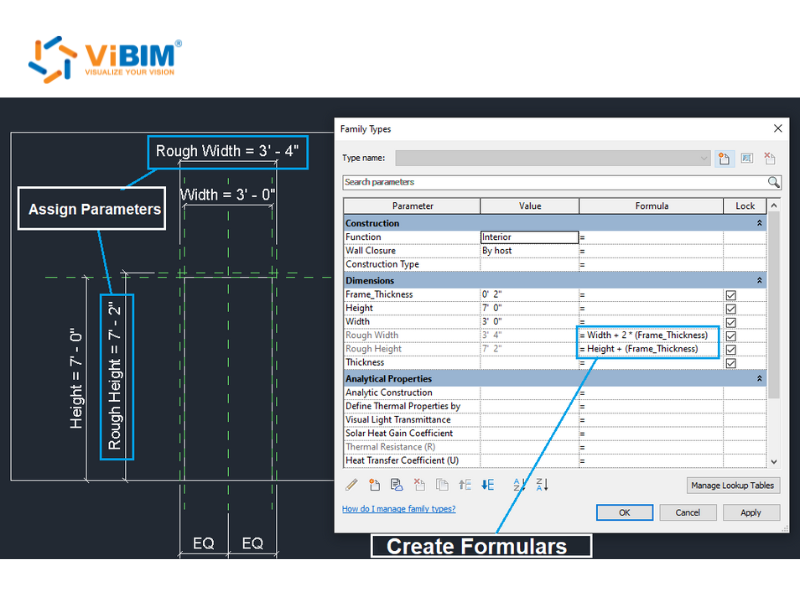Open Manage Lookup Tables
This screenshot has width=800, height=600.
pyautogui.click(x=733, y=486)
